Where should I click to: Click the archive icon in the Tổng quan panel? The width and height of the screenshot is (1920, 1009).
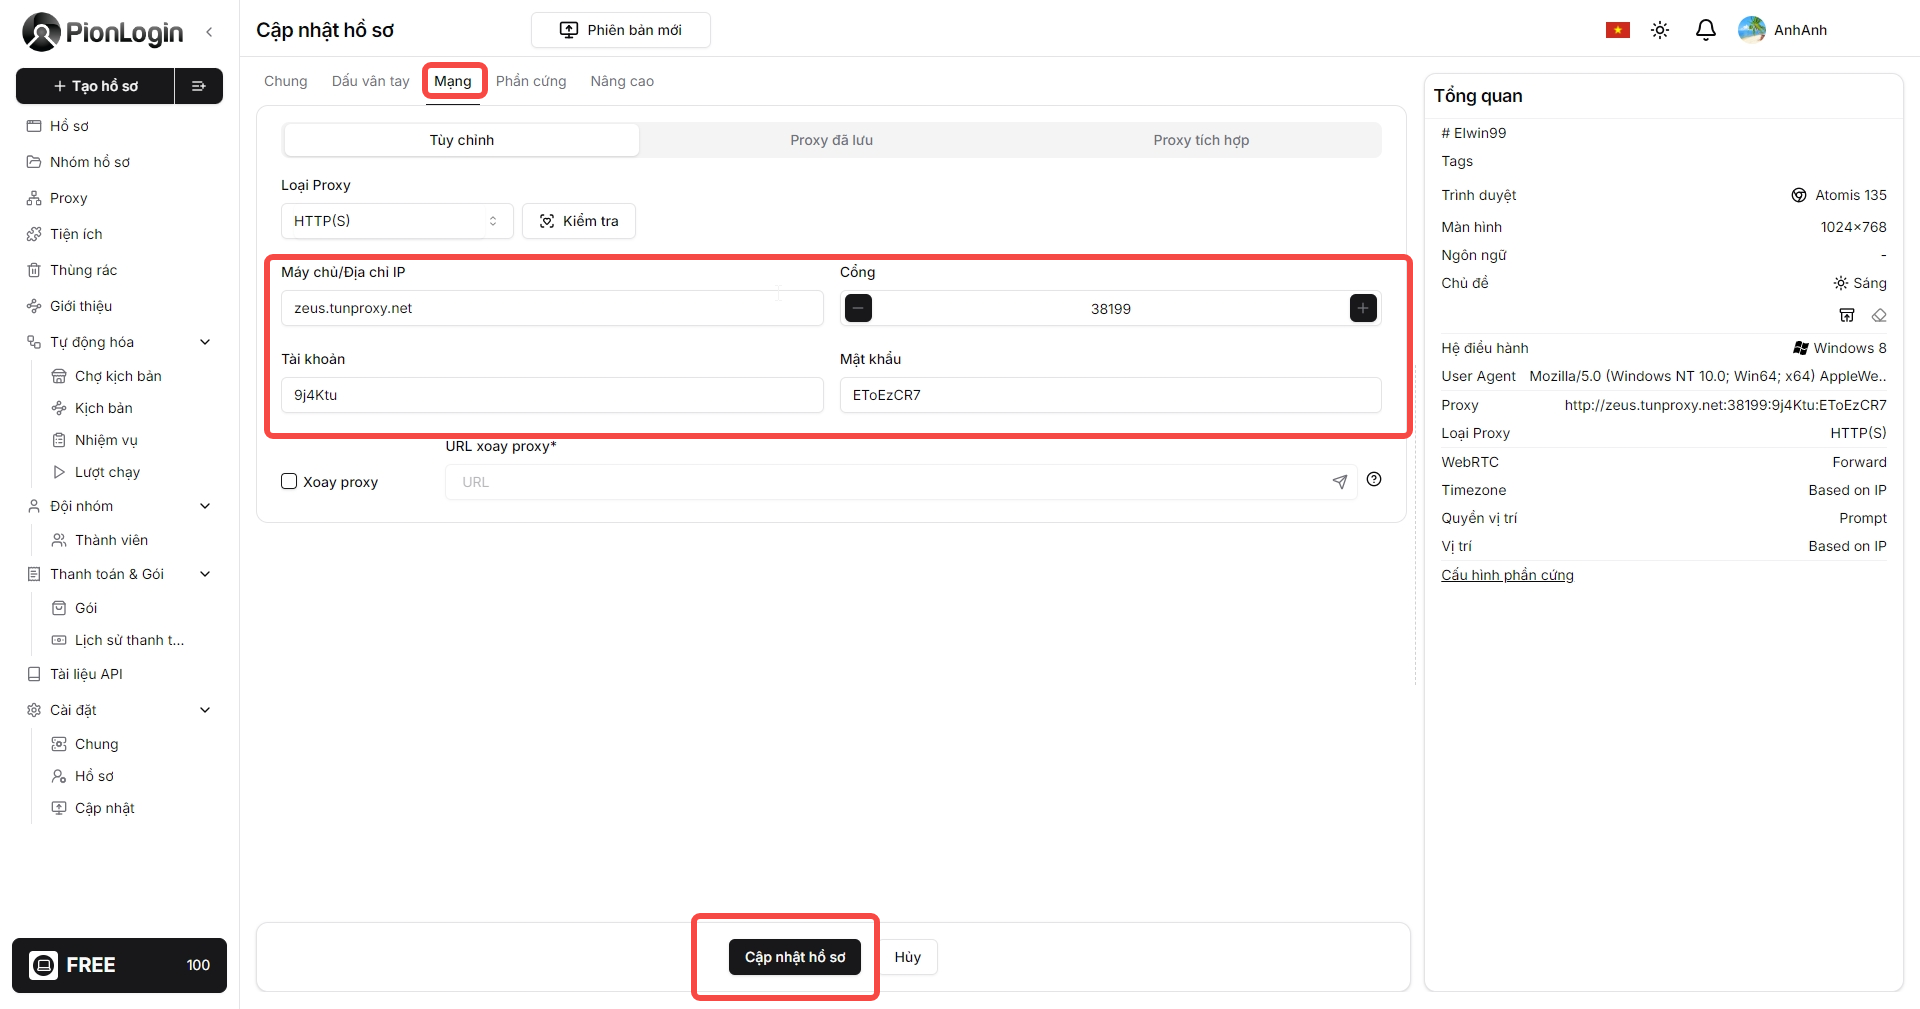pyautogui.click(x=1847, y=315)
